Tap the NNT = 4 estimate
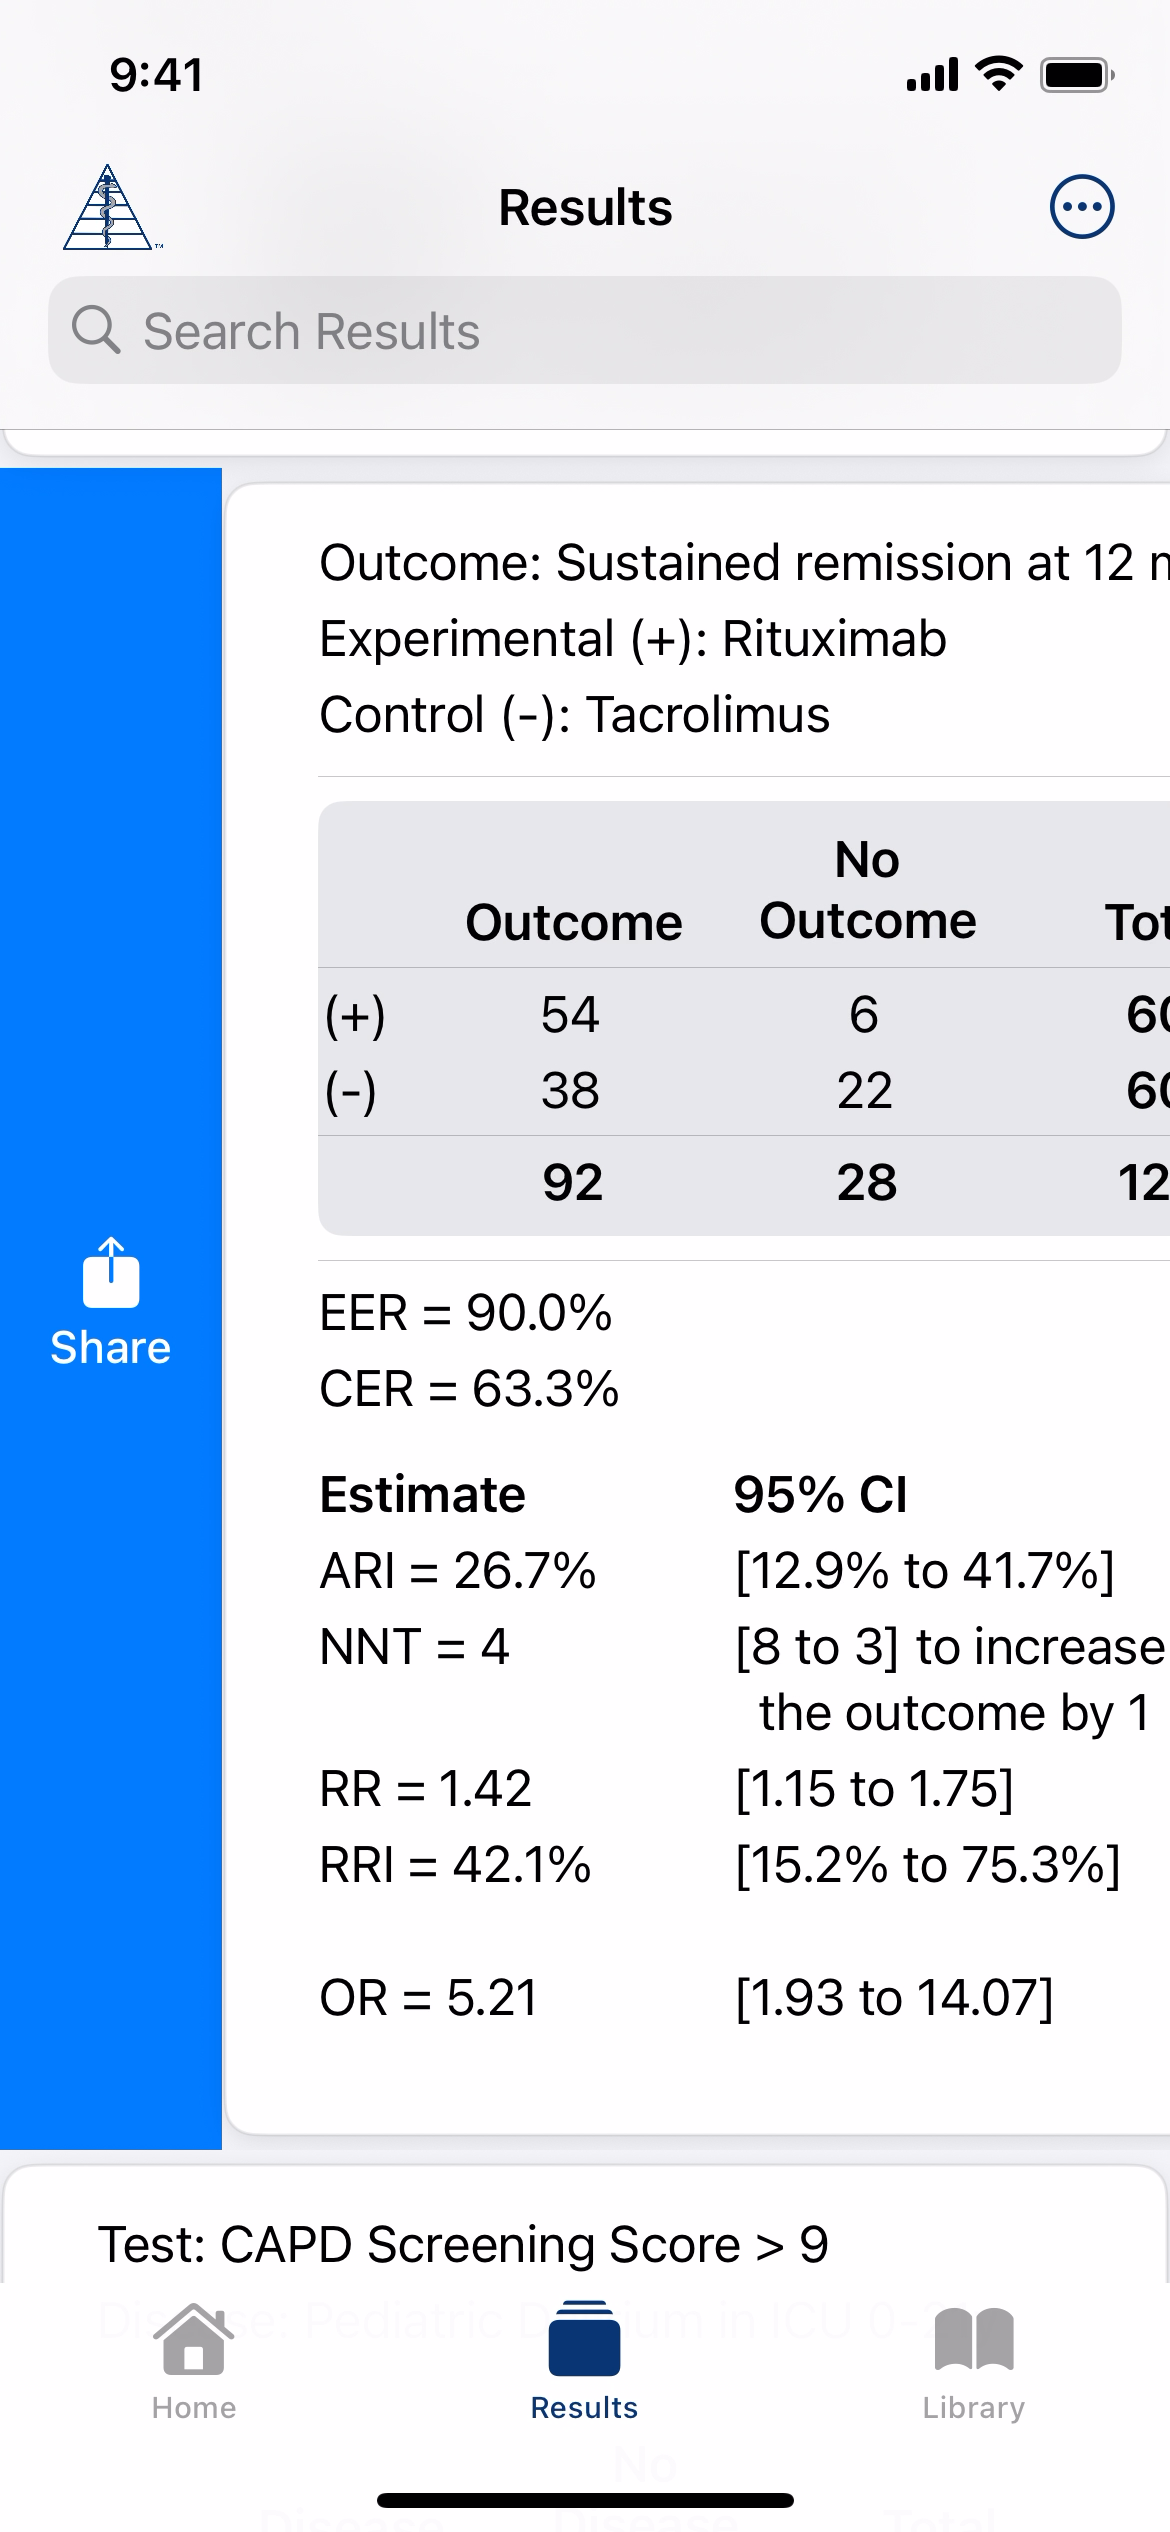Screen dimensions: 1170x2532 [414, 1647]
